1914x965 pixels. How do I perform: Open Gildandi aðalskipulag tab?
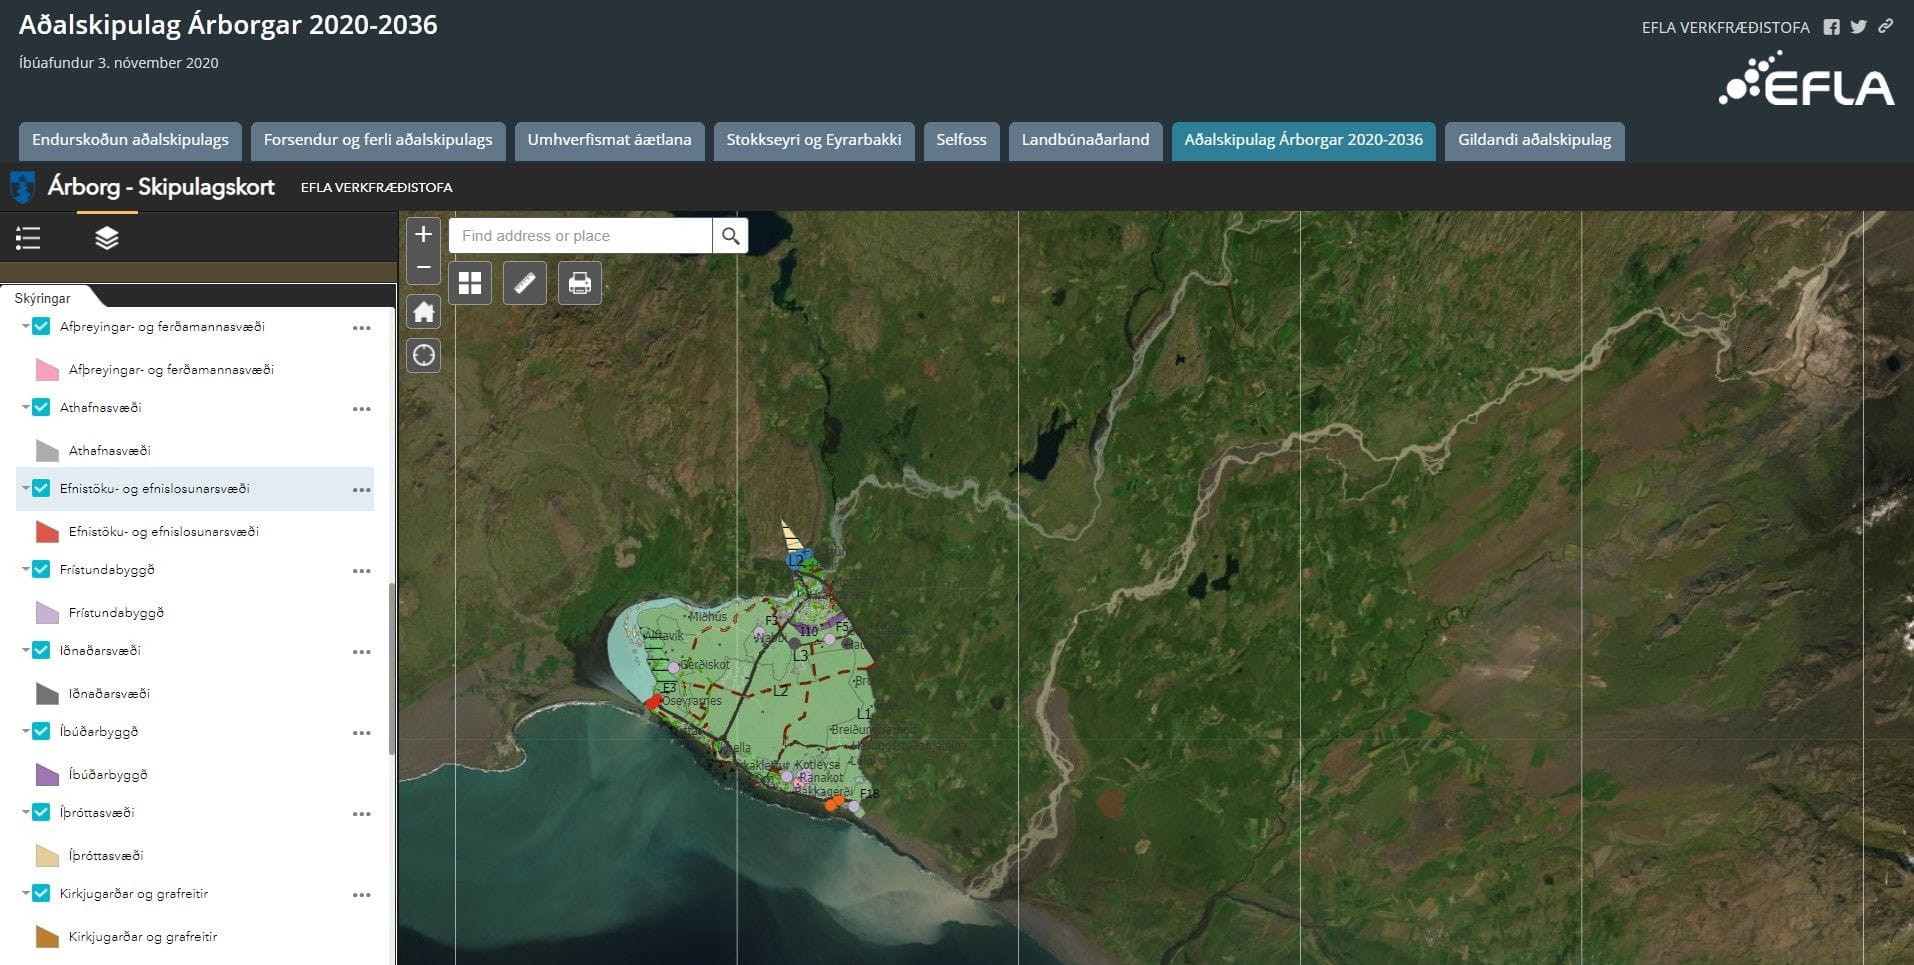pos(1535,141)
